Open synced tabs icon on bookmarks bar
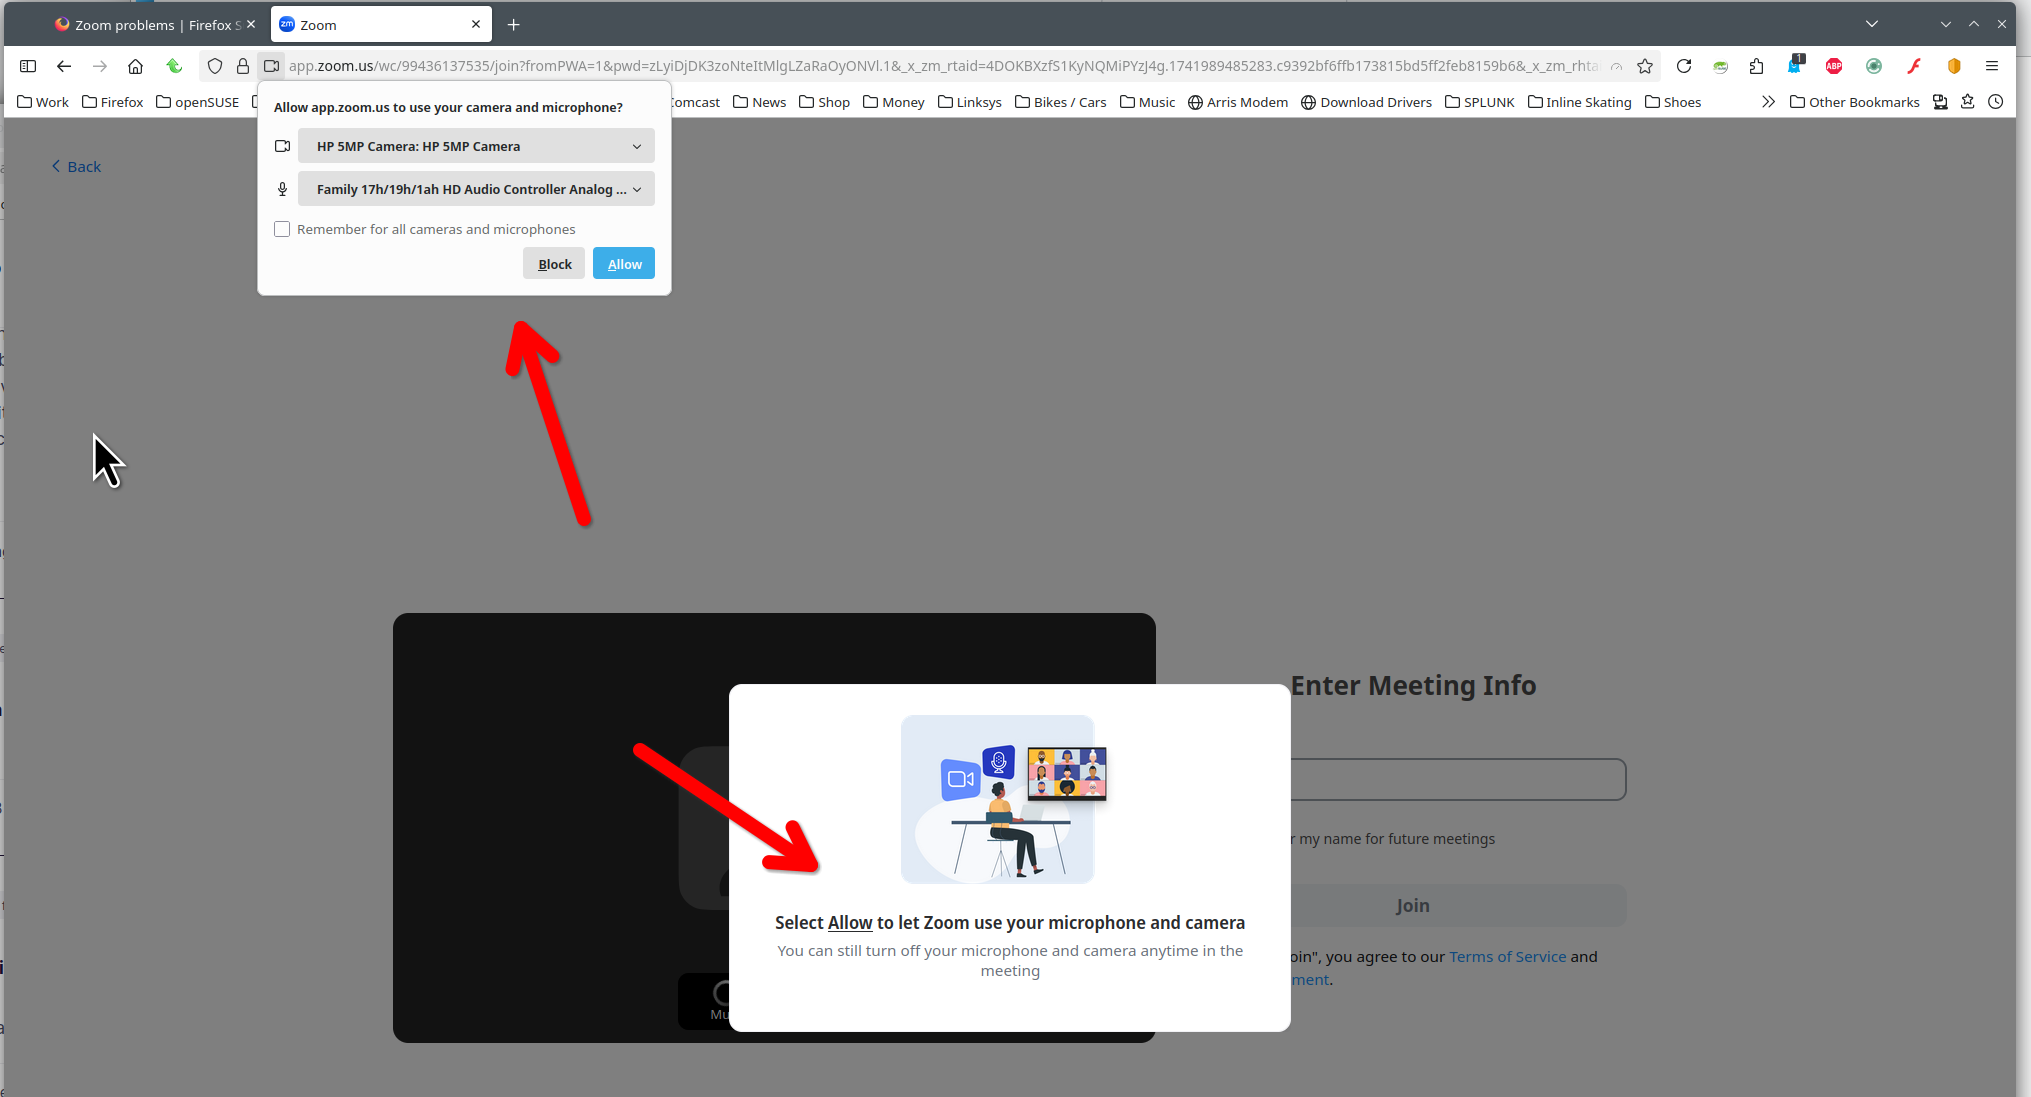 pos(1940,102)
